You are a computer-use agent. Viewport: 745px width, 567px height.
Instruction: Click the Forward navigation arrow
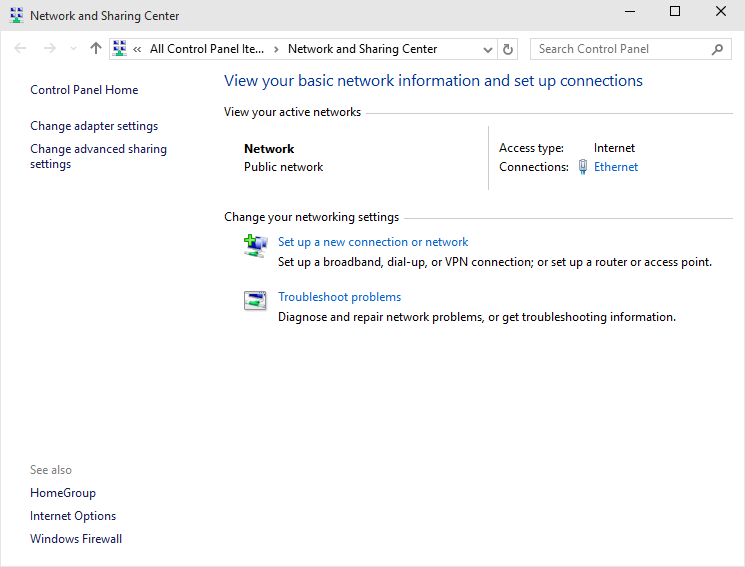pyautogui.click(x=49, y=48)
